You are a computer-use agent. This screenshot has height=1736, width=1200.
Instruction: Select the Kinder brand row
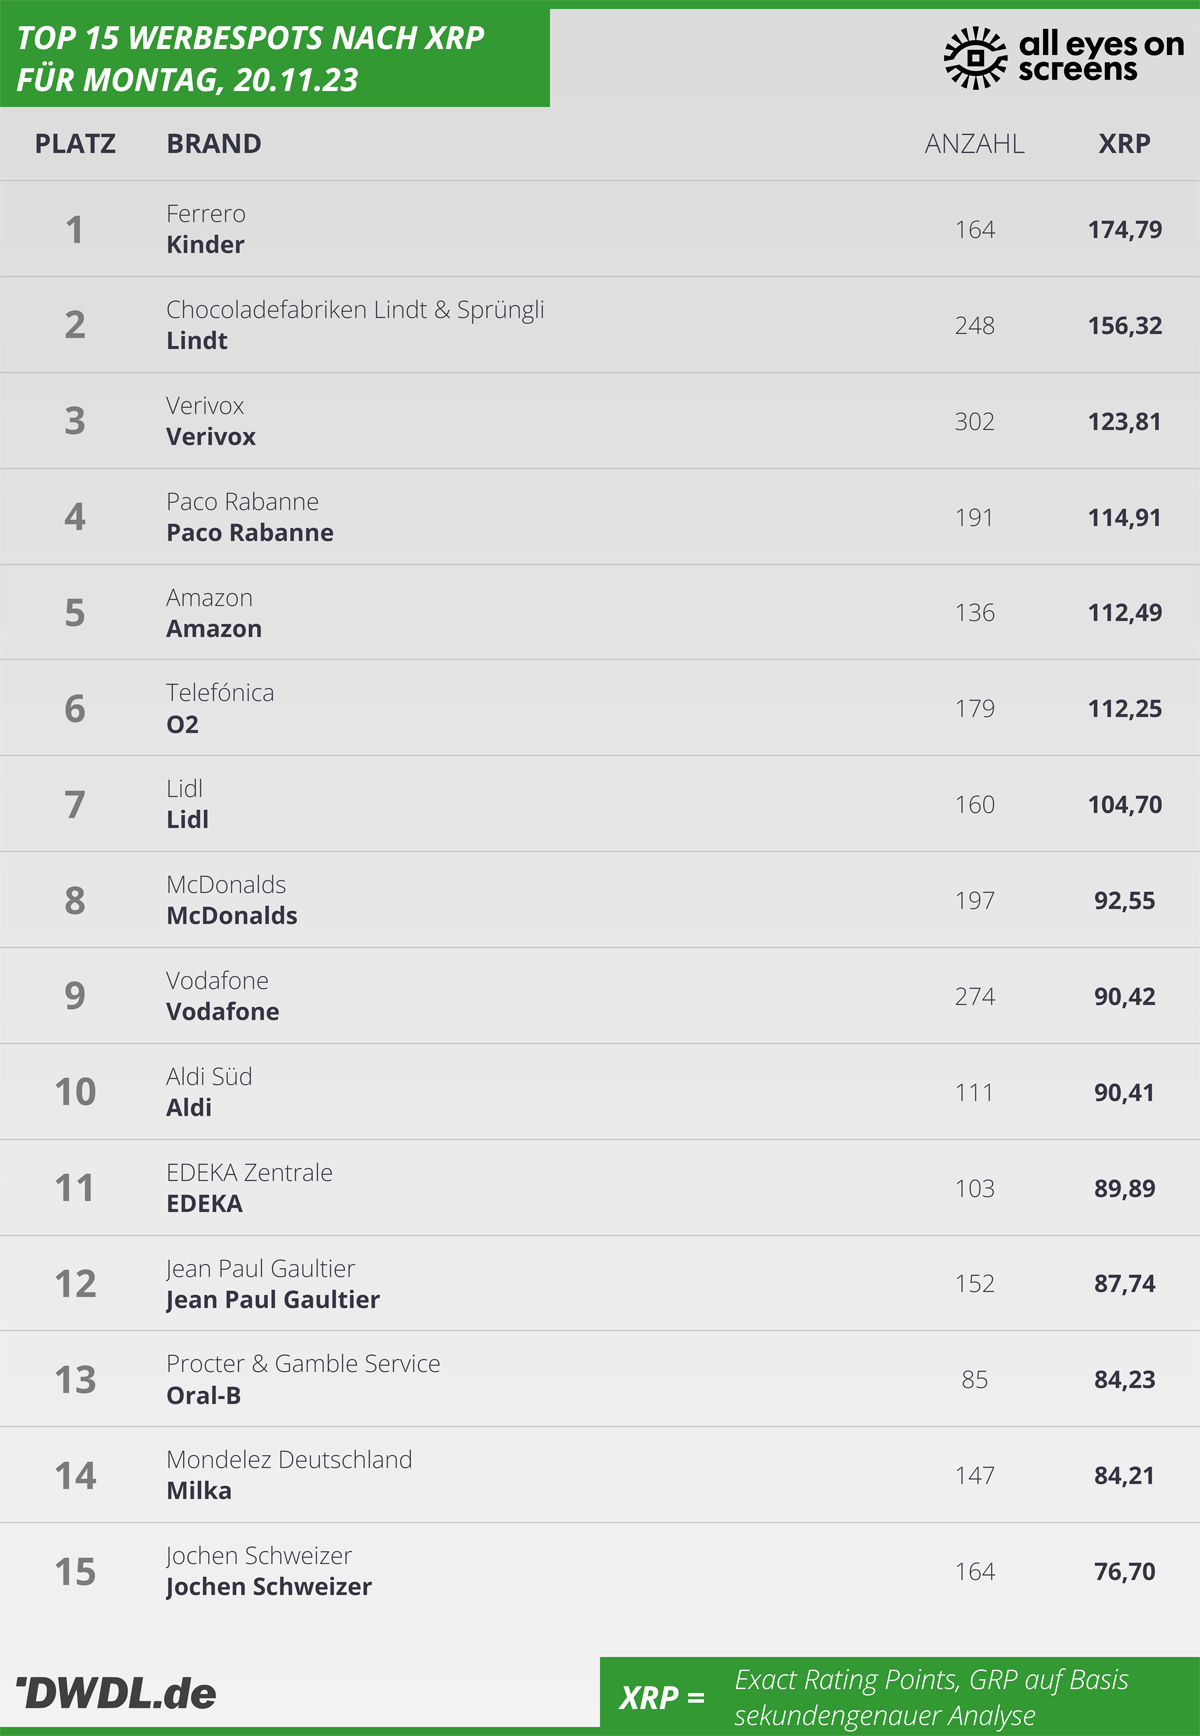coord(600,229)
